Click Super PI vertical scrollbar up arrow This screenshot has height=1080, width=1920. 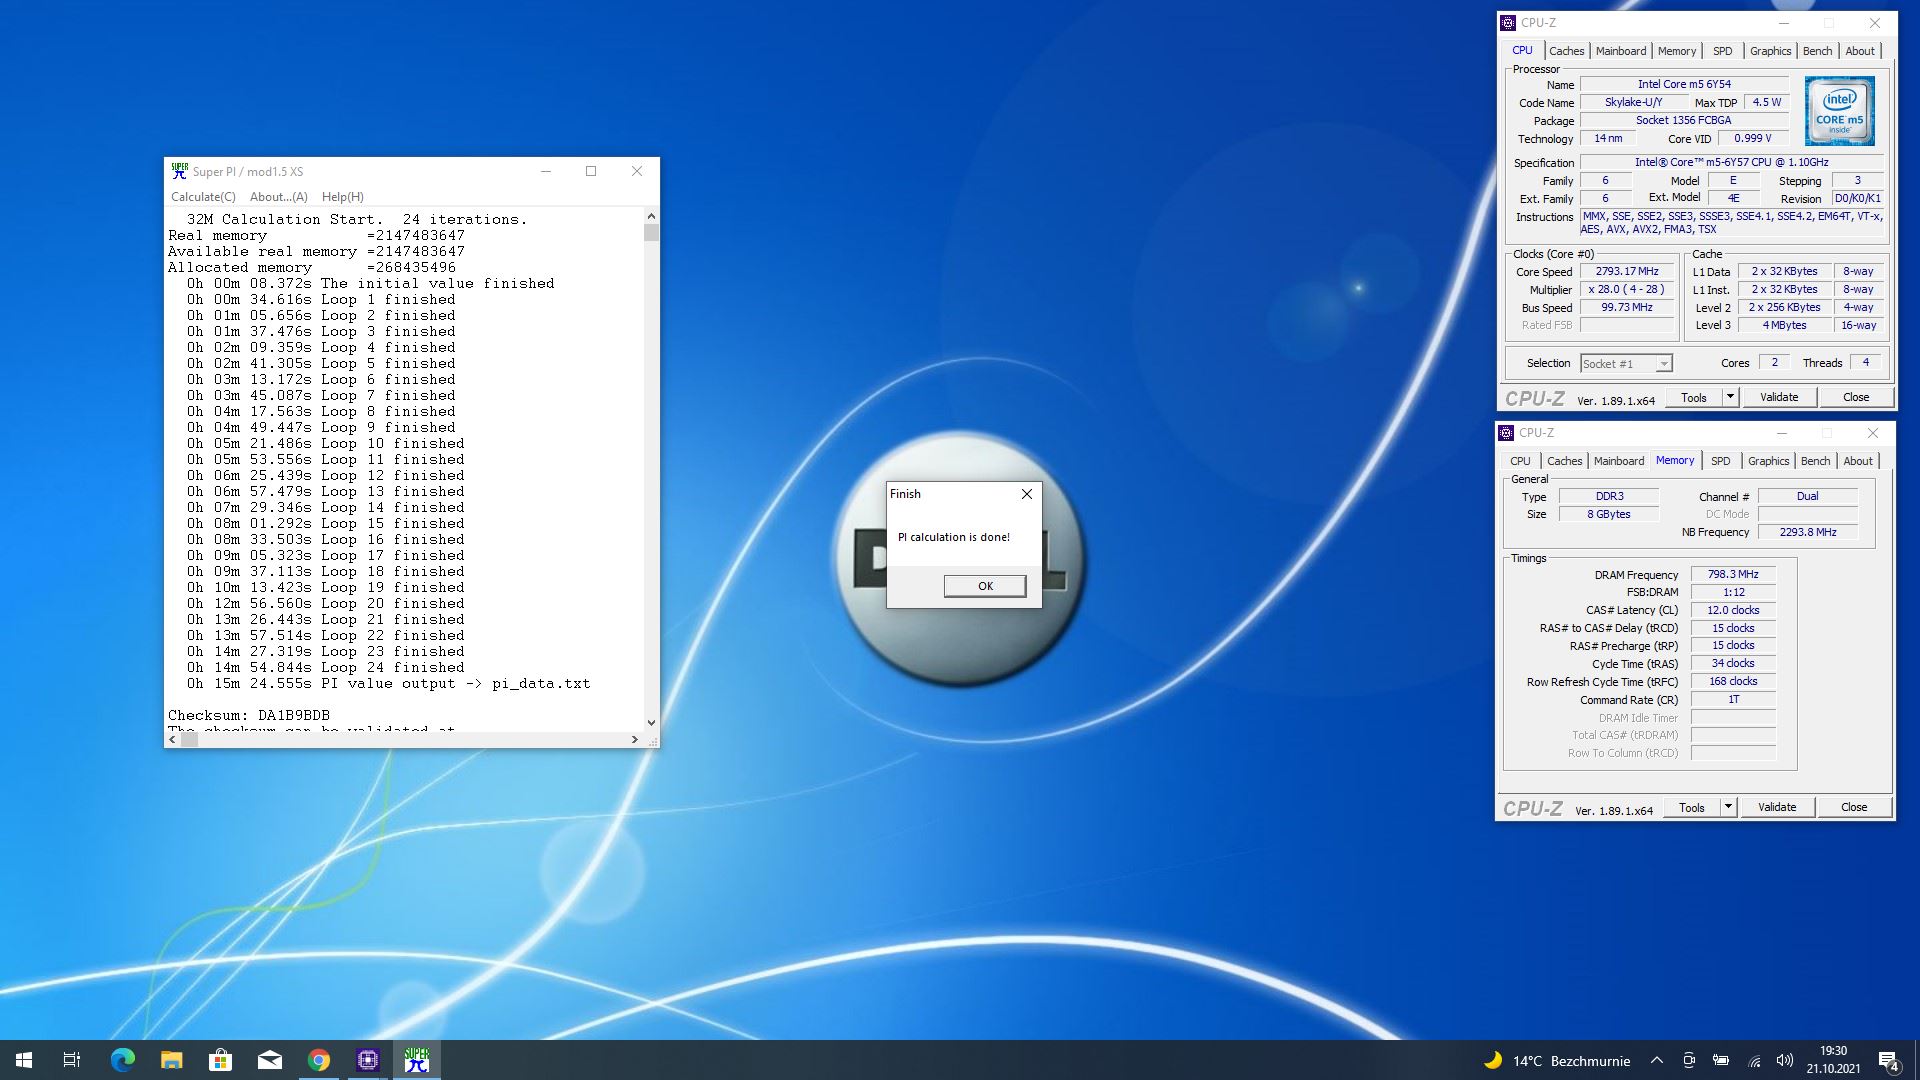point(651,216)
